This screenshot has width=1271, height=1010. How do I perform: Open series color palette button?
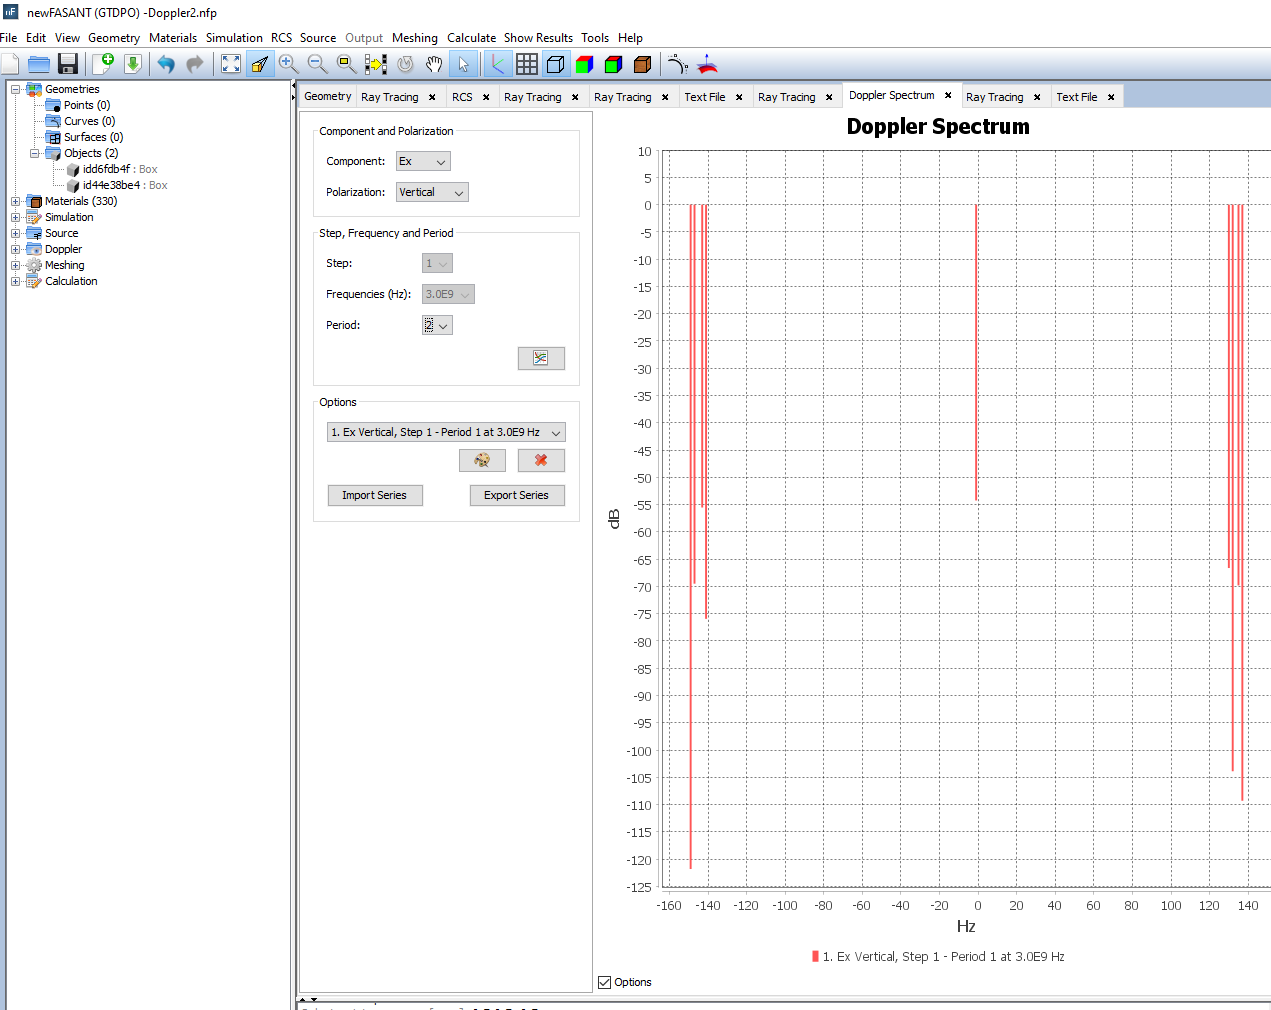click(482, 460)
